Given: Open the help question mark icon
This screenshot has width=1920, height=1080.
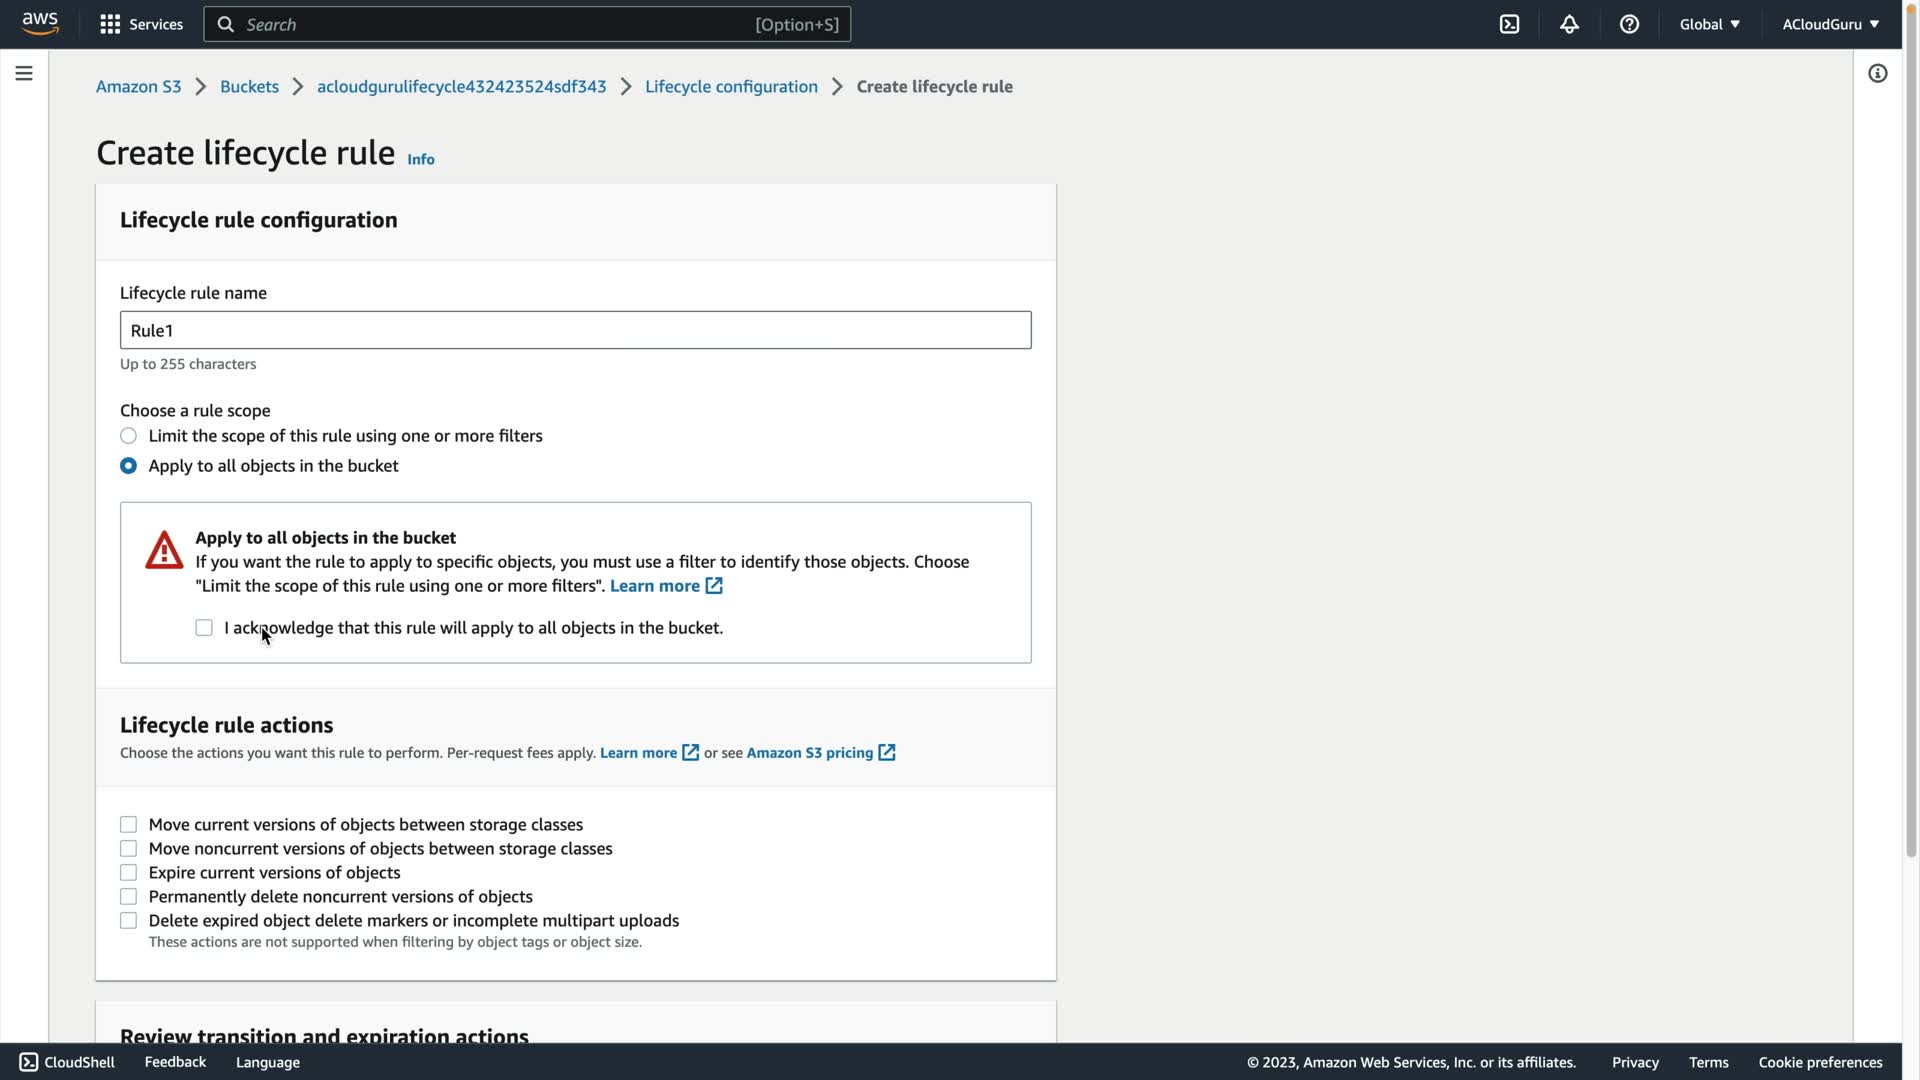Looking at the screenshot, I should tap(1629, 24).
